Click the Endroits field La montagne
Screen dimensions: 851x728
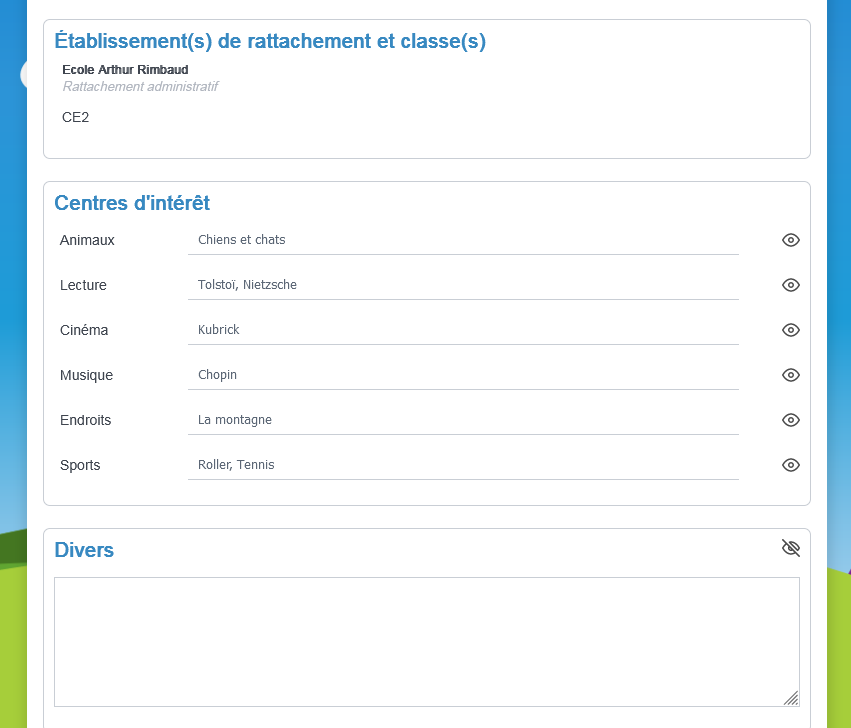[463, 420]
